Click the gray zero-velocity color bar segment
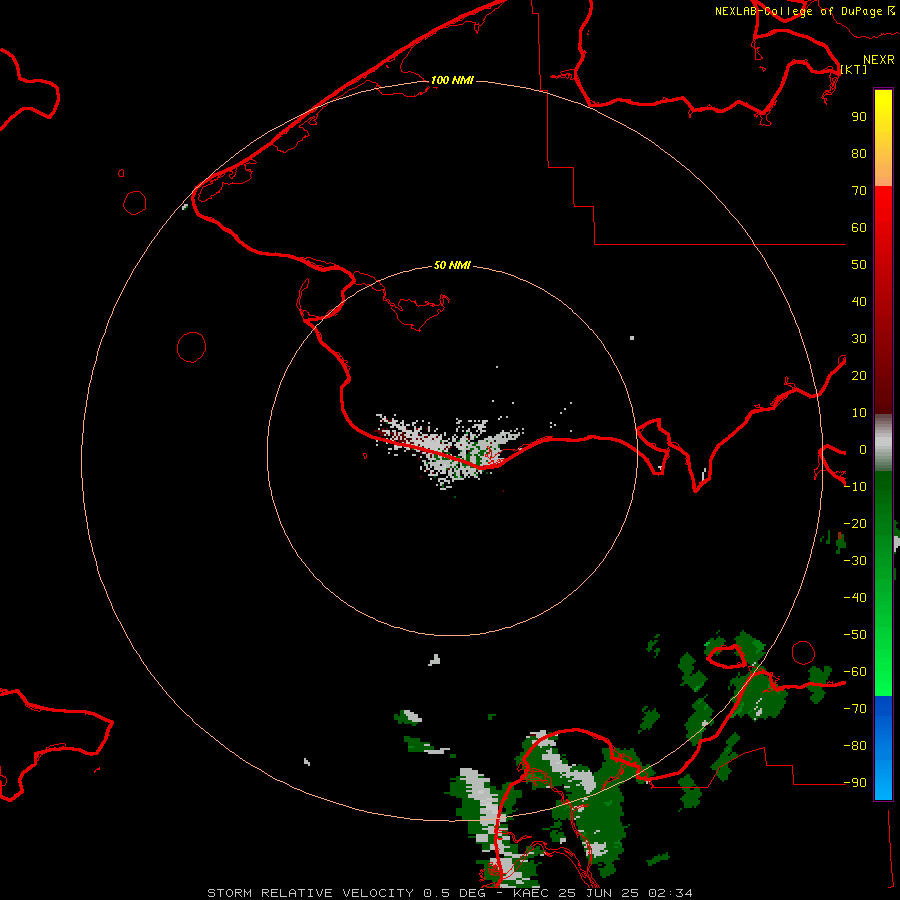This screenshot has width=900, height=900. coord(883,443)
